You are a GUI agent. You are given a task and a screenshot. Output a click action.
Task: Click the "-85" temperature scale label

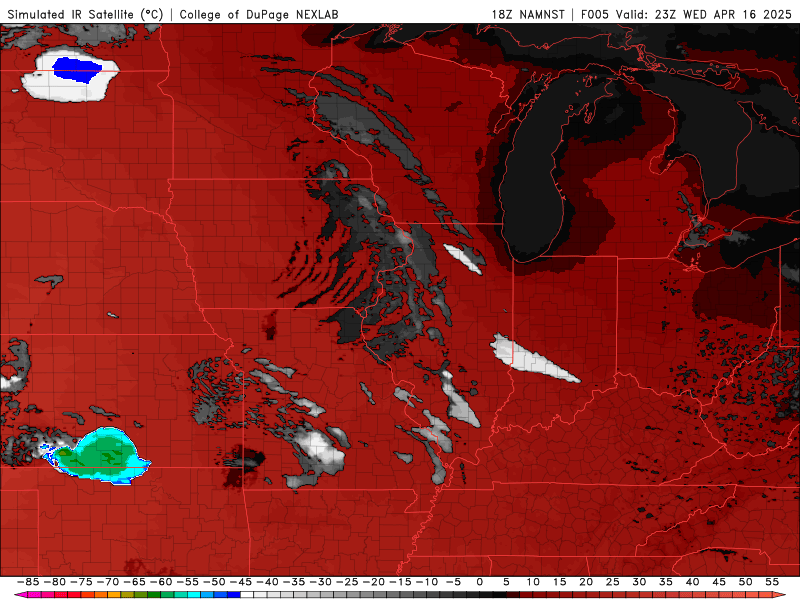28,582
